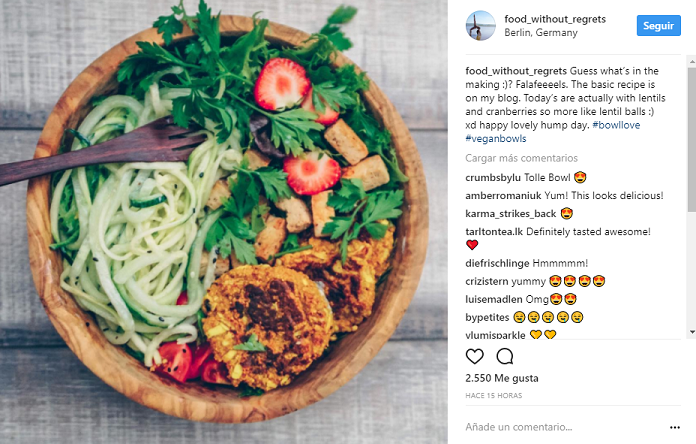Image resolution: width=696 pixels, height=444 pixels.
Task: Open the food_without_regrets profile picture
Action: (x=480, y=26)
